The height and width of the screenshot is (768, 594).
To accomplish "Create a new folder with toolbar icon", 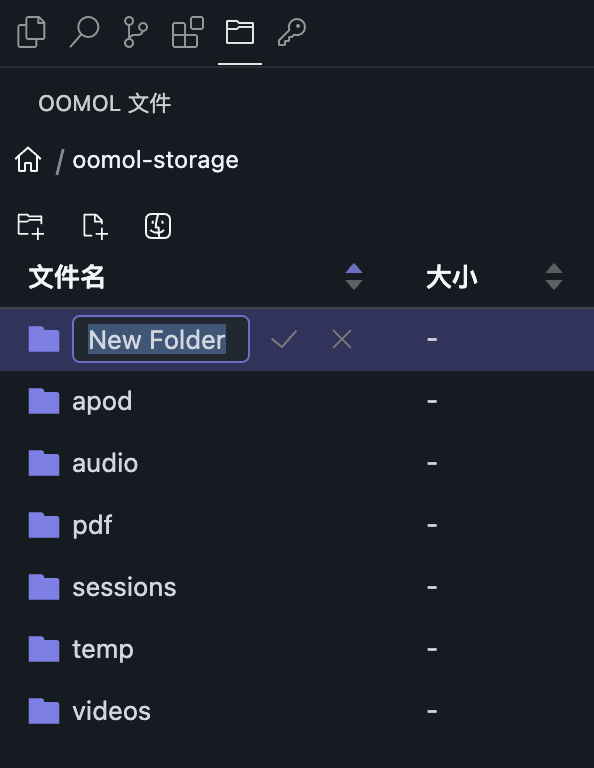I will click(x=30, y=226).
